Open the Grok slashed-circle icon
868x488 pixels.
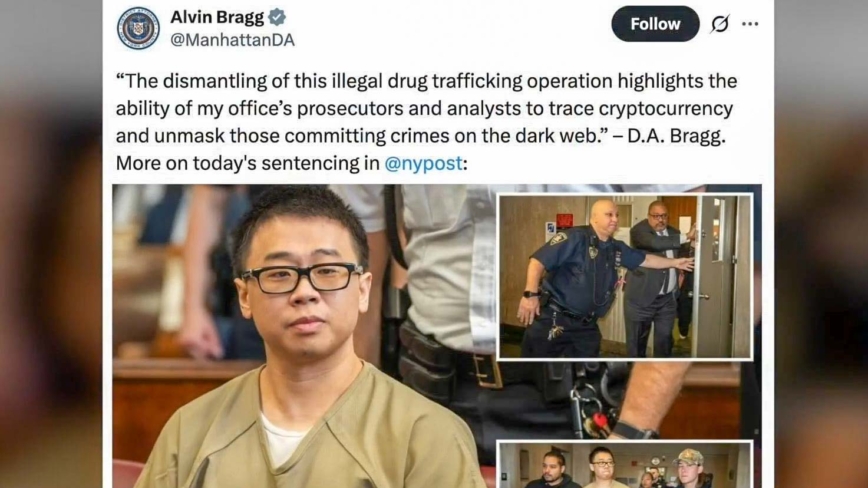pyautogui.click(x=720, y=24)
